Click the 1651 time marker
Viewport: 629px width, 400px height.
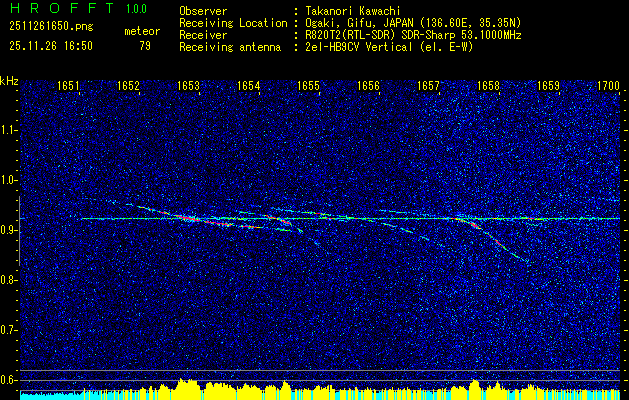(68, 86)
